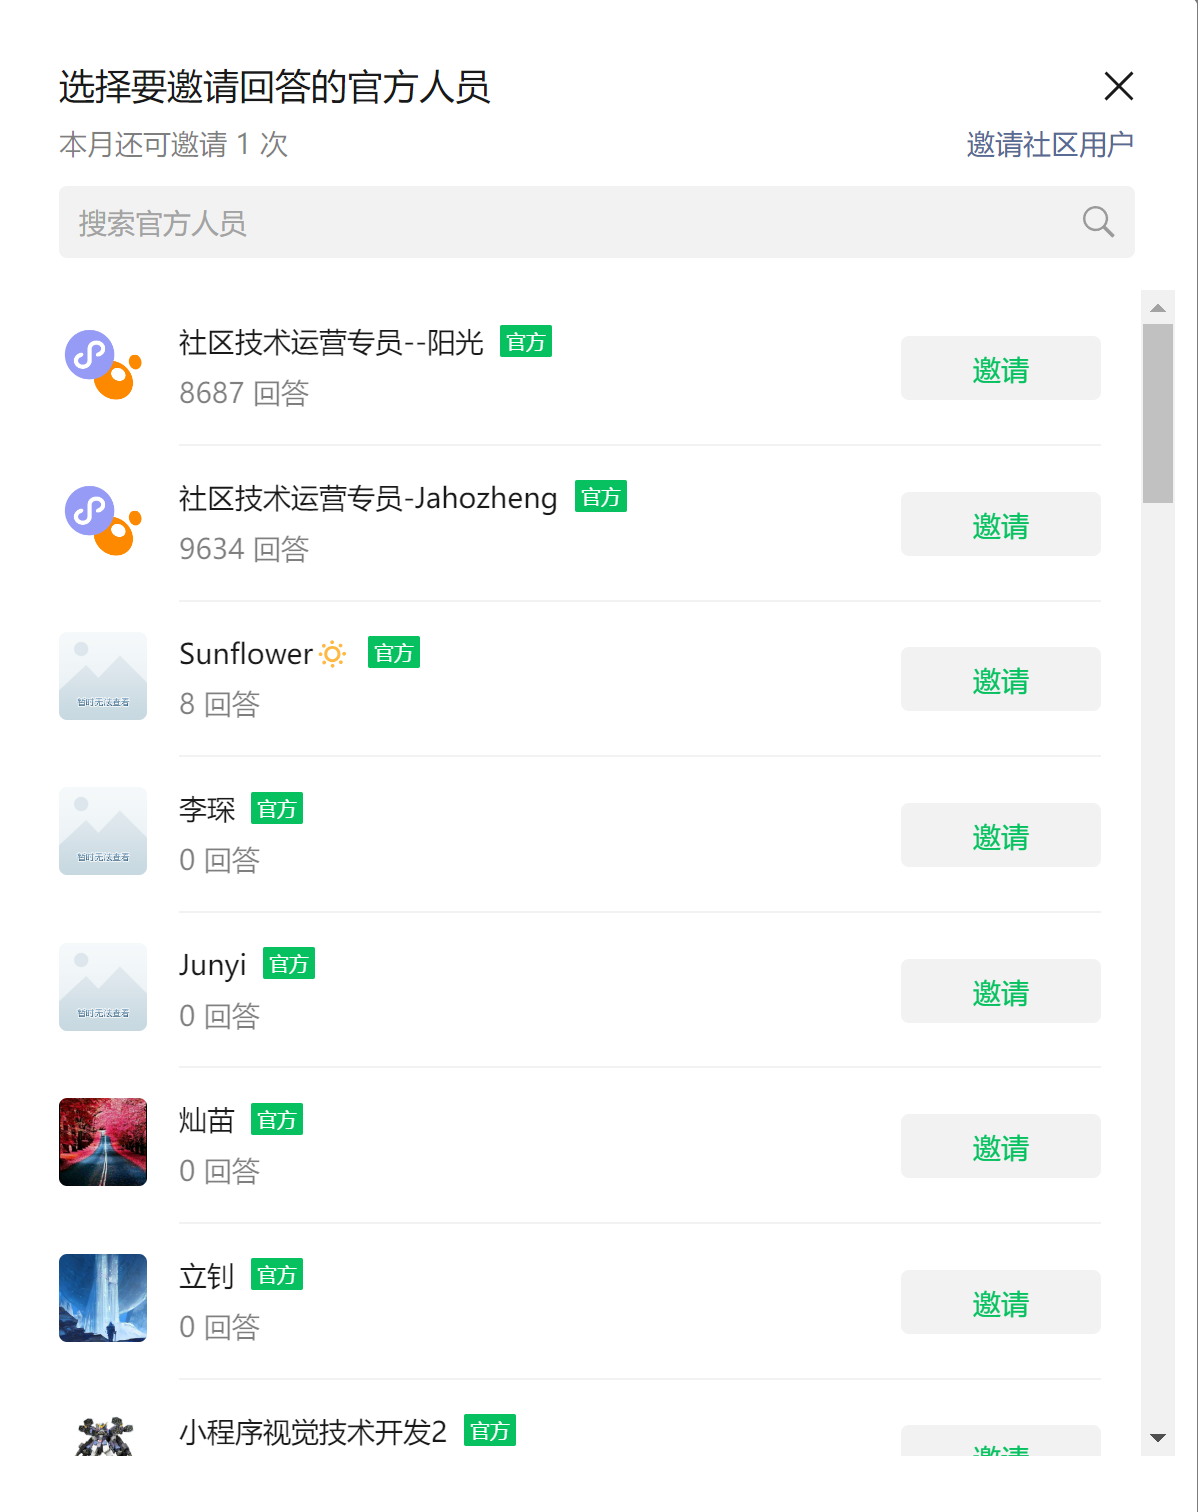
Task: Focus the 搜索官方人员 search field
Action: click(596, 222)
